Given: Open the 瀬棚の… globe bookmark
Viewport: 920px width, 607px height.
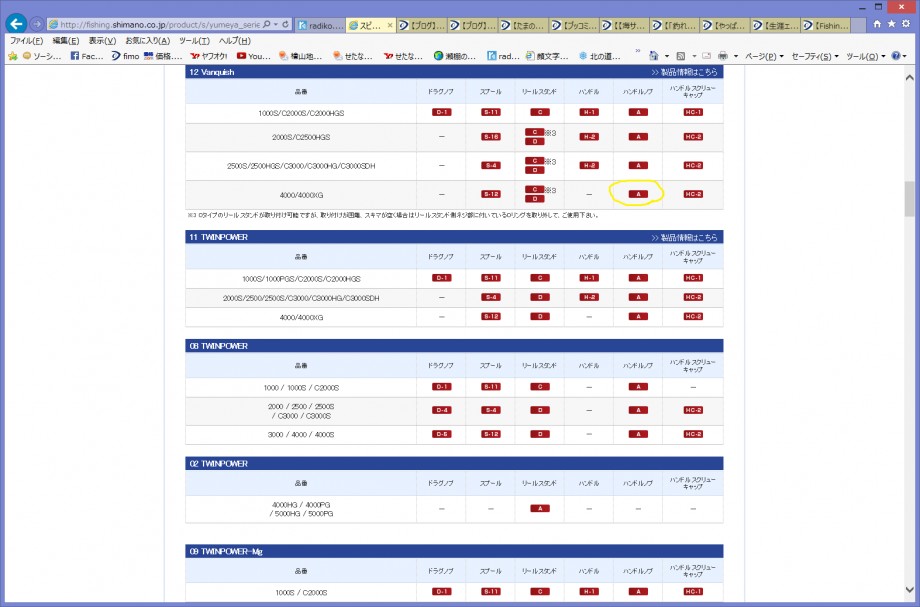Looking at the screenshot, I should point(455,56).
